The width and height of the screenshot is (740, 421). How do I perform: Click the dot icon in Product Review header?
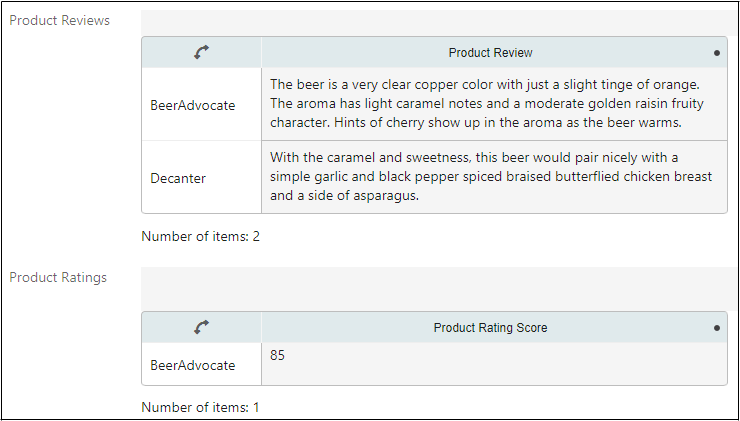coord(717,53)
